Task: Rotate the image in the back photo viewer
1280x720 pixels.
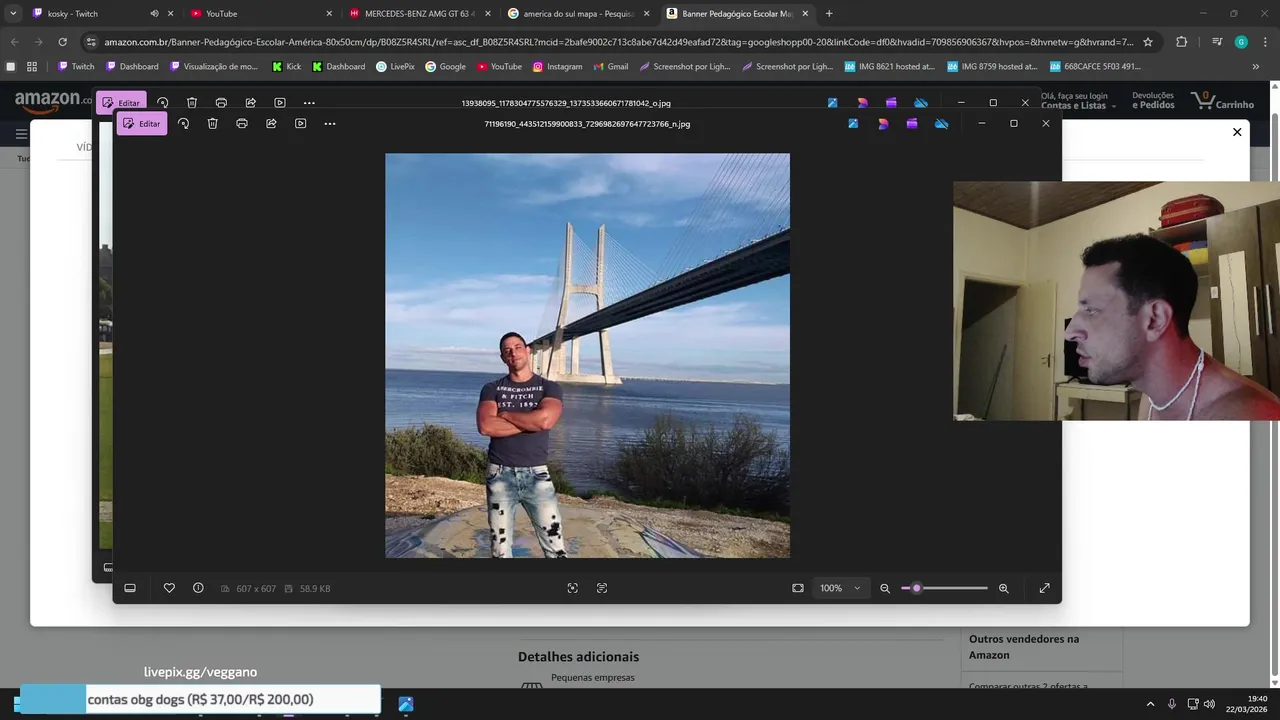Action: click(163, 103)
